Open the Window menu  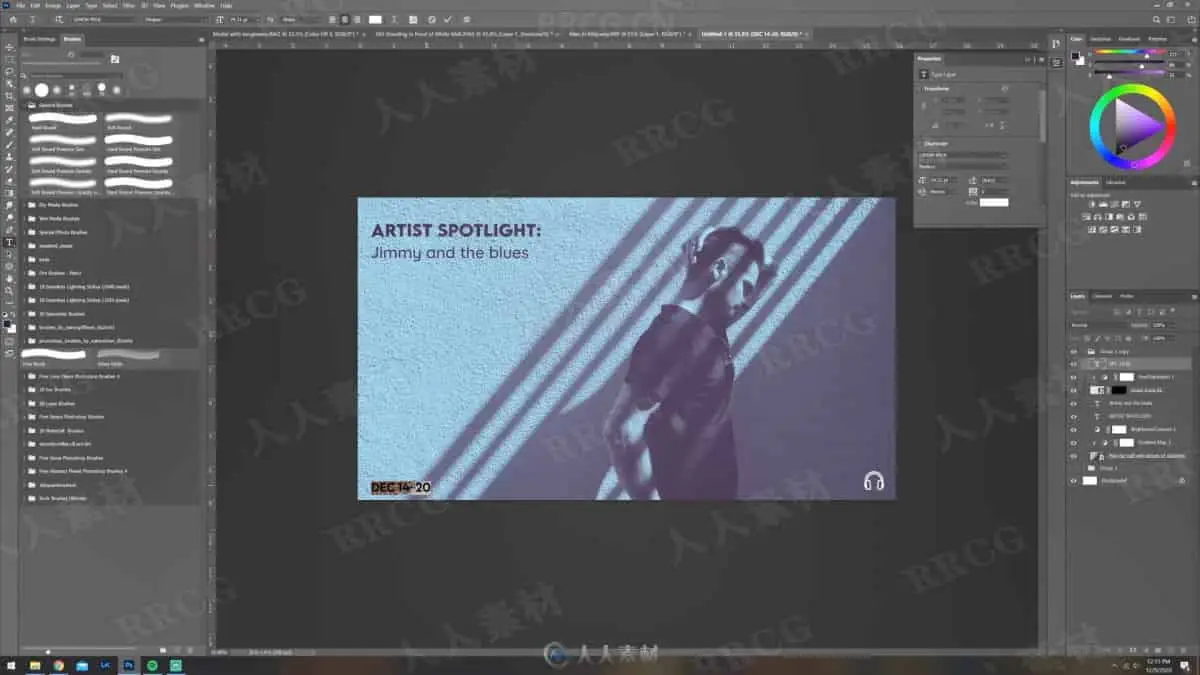click(204, 5)
